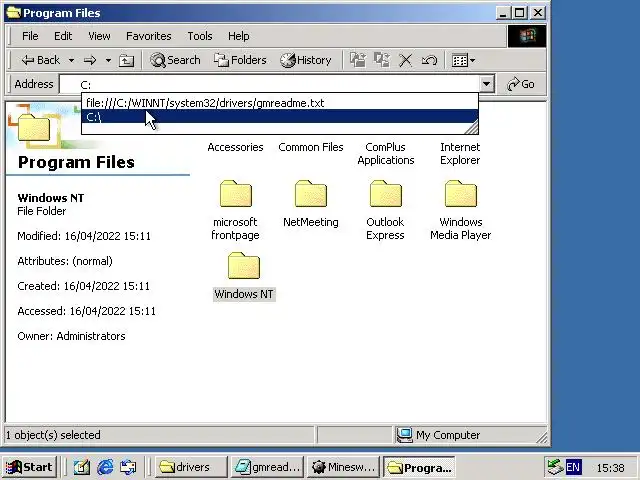Select the Windows Media Player folder icon
Viewport: 640px width, 480px height.
[460, 194]
